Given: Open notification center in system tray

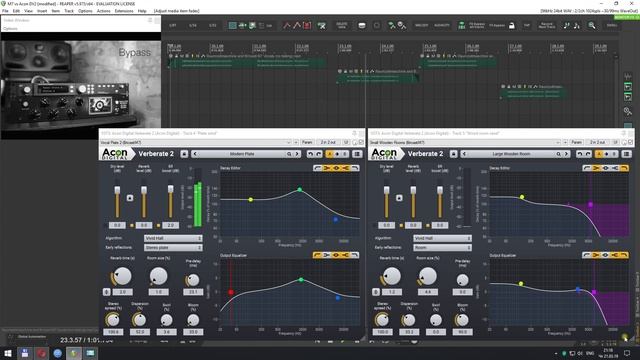Looking at the screenshot, I should pos(627,353).
